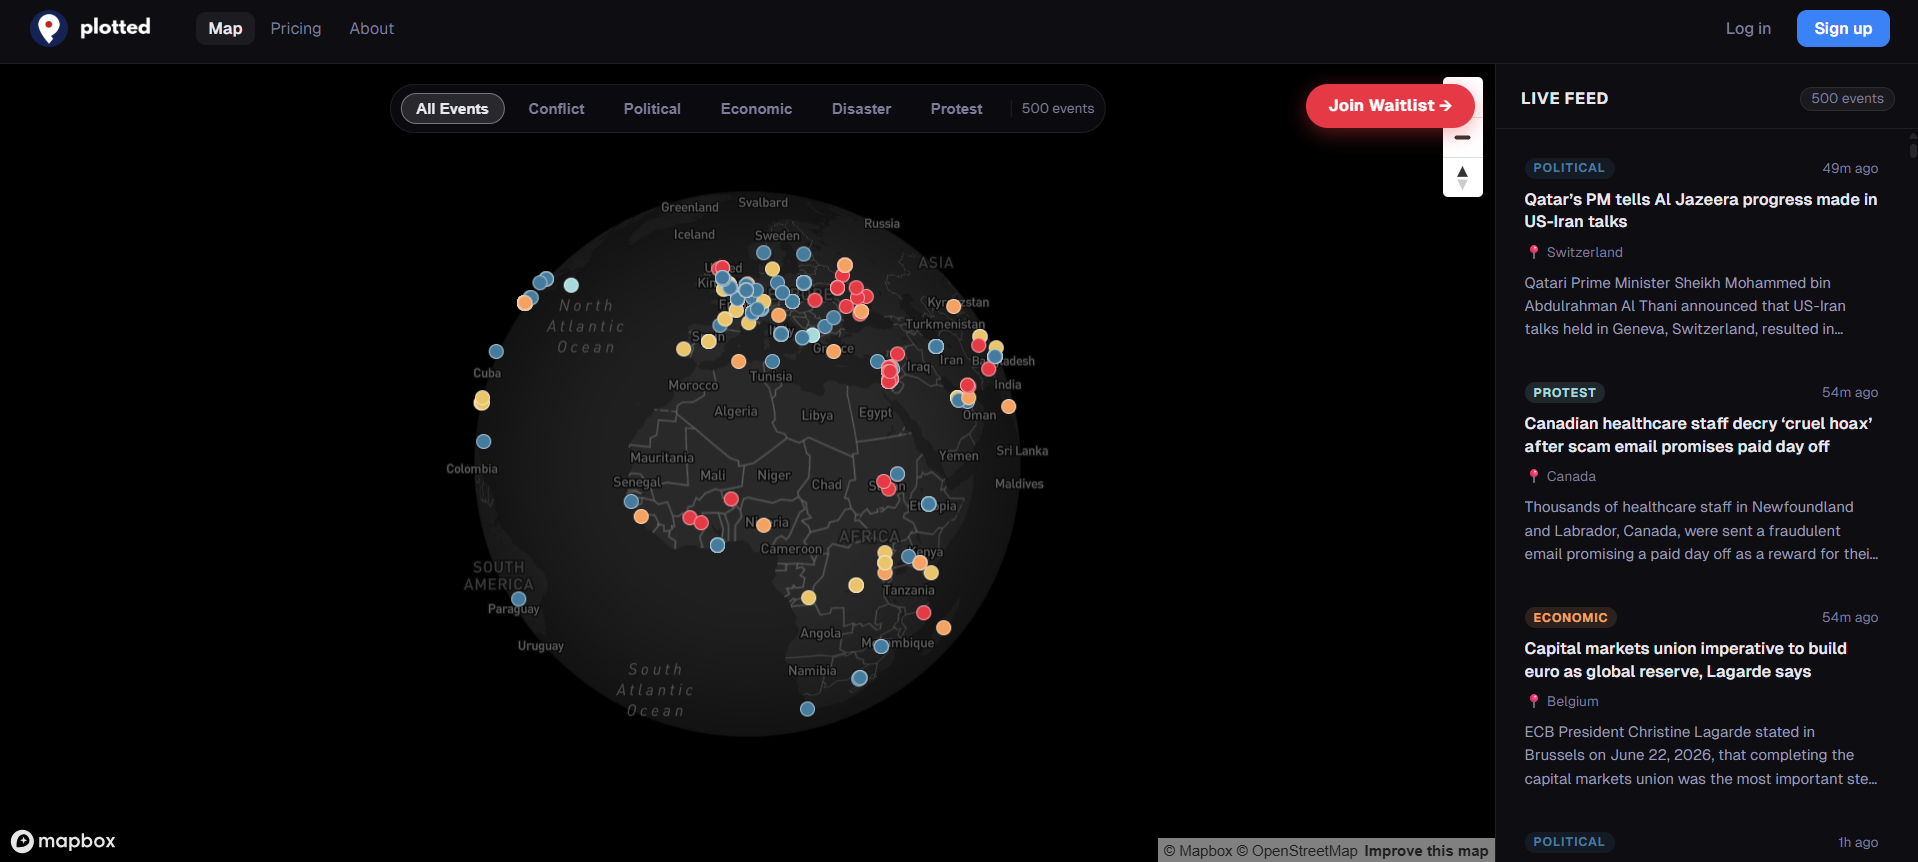Click the red marker below Tanzania label
This screenshot has height=862, width=1918.
923,612
